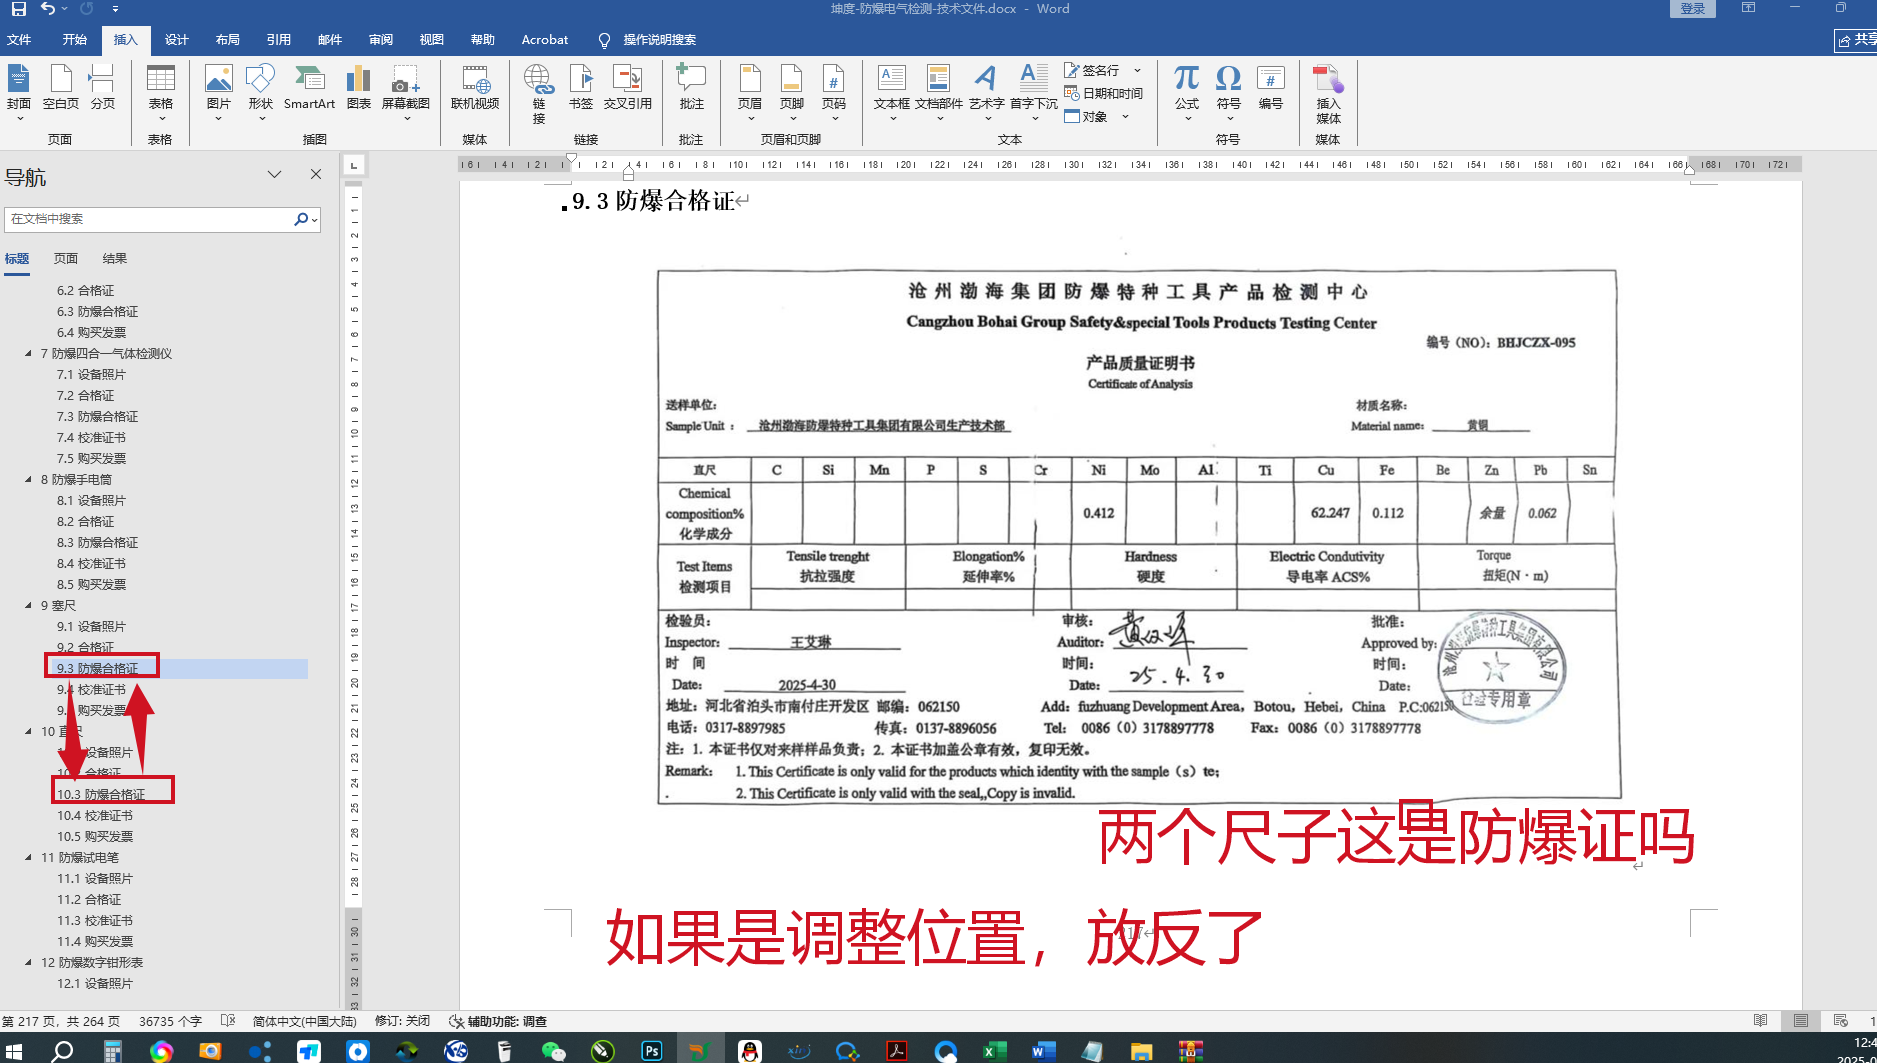Open the Shapes (形状) gallery
Screen dimensions: 1877x1063
tap(261, 92)
